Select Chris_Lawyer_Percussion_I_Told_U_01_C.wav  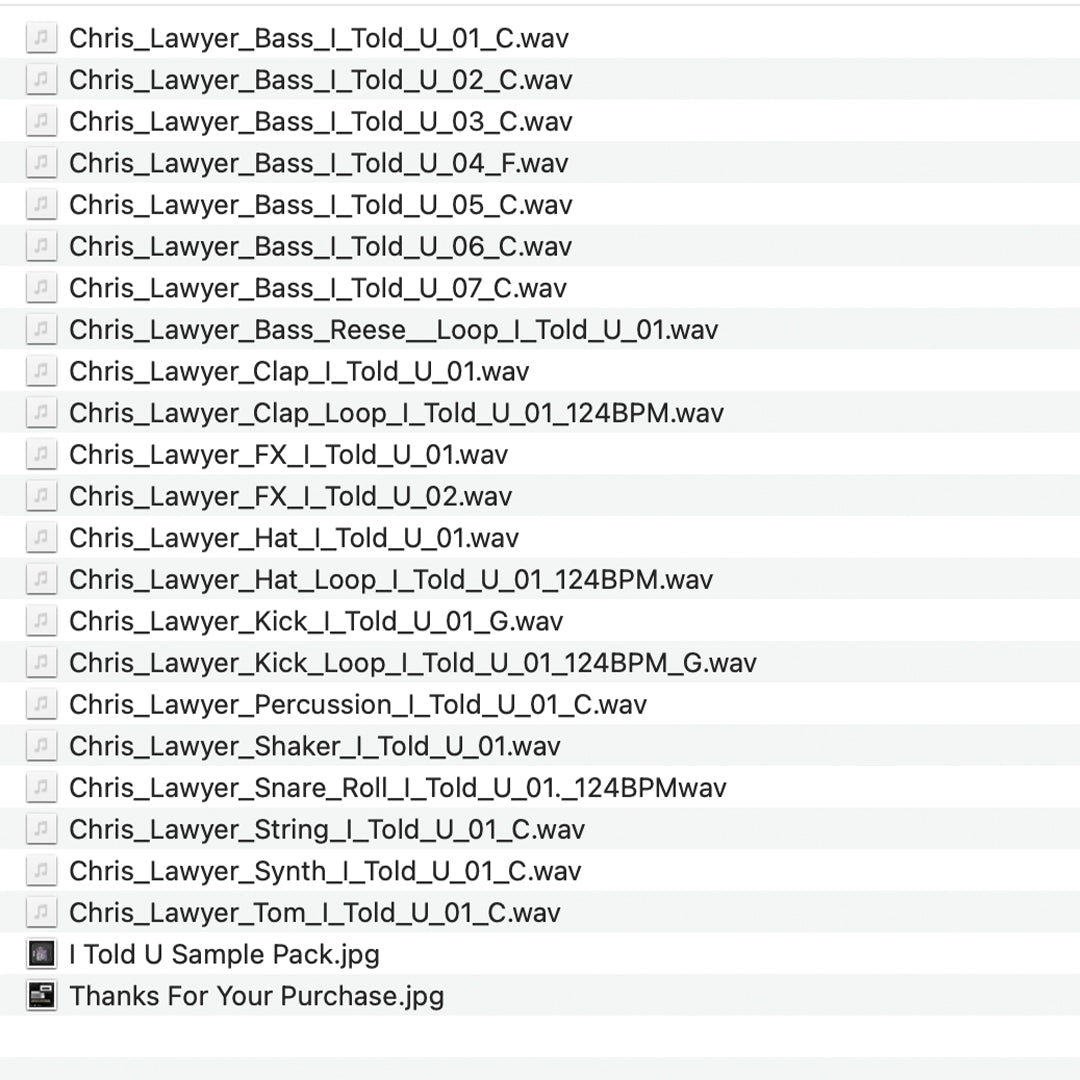pyautogui.click(x=357, y=704)
